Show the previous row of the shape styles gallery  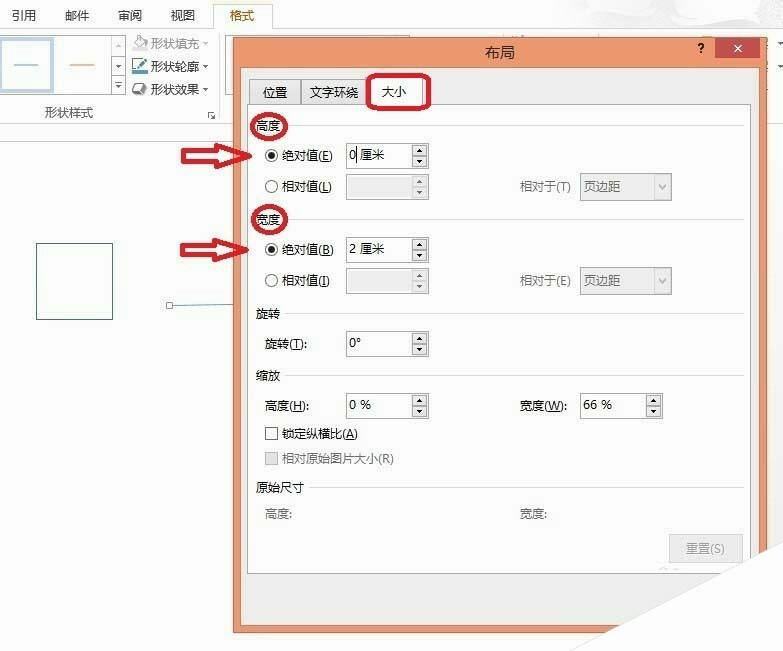[x=118, y=46]
